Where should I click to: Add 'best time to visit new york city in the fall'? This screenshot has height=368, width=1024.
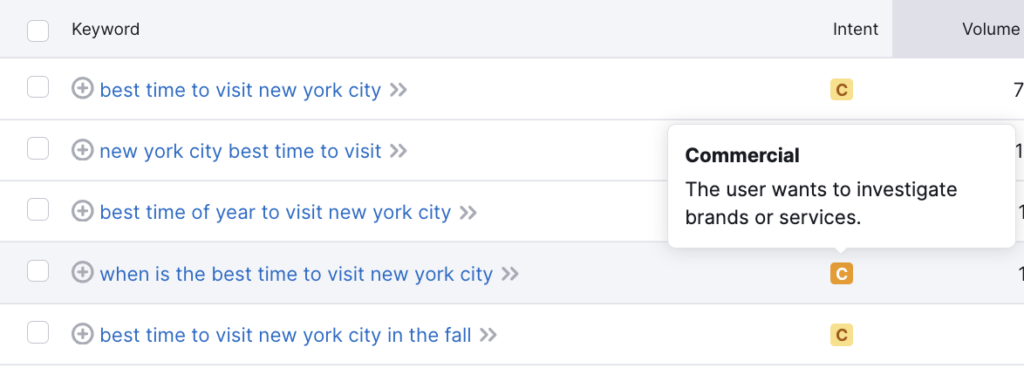[x=82, y=335]
